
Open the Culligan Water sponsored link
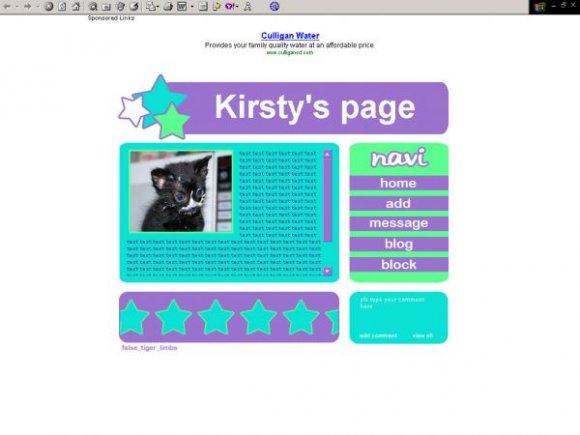(290, 36)
